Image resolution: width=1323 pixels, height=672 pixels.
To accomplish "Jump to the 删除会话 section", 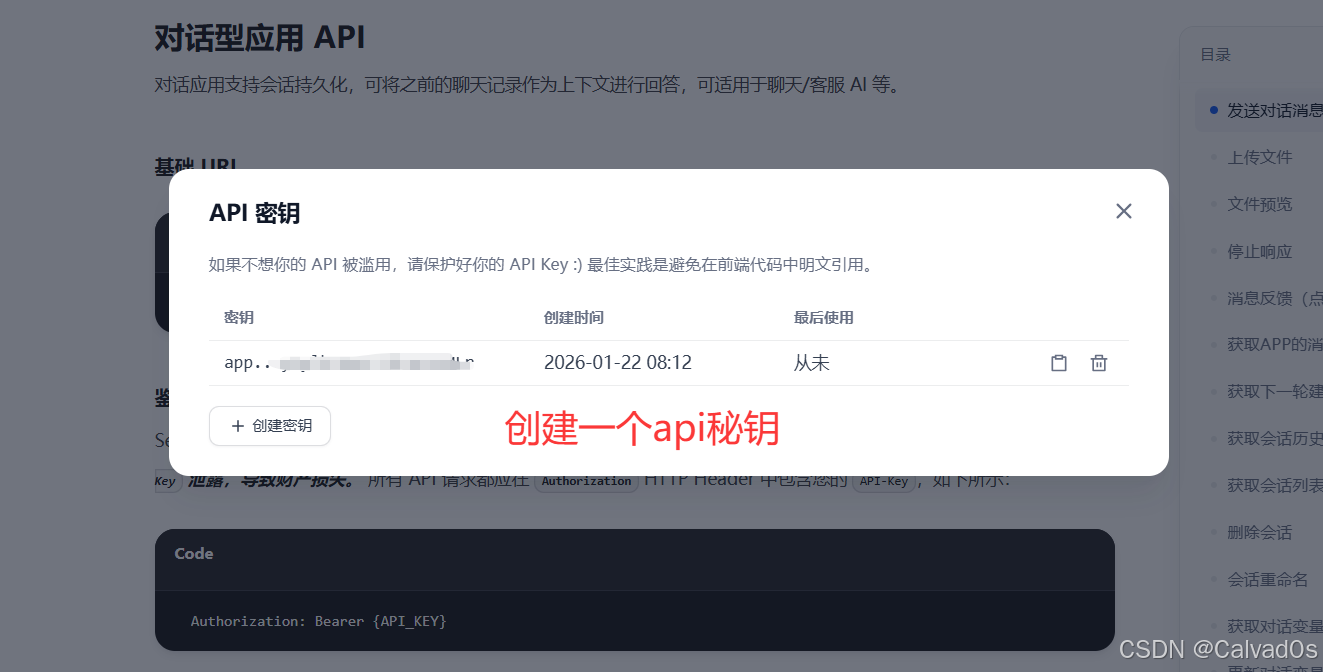I will 1260,532.
